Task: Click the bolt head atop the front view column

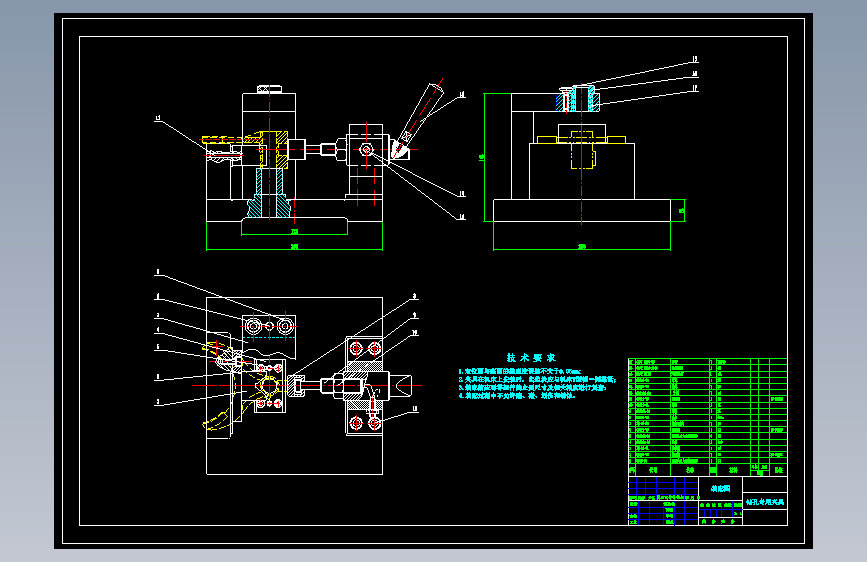Action: coord(269,89)
